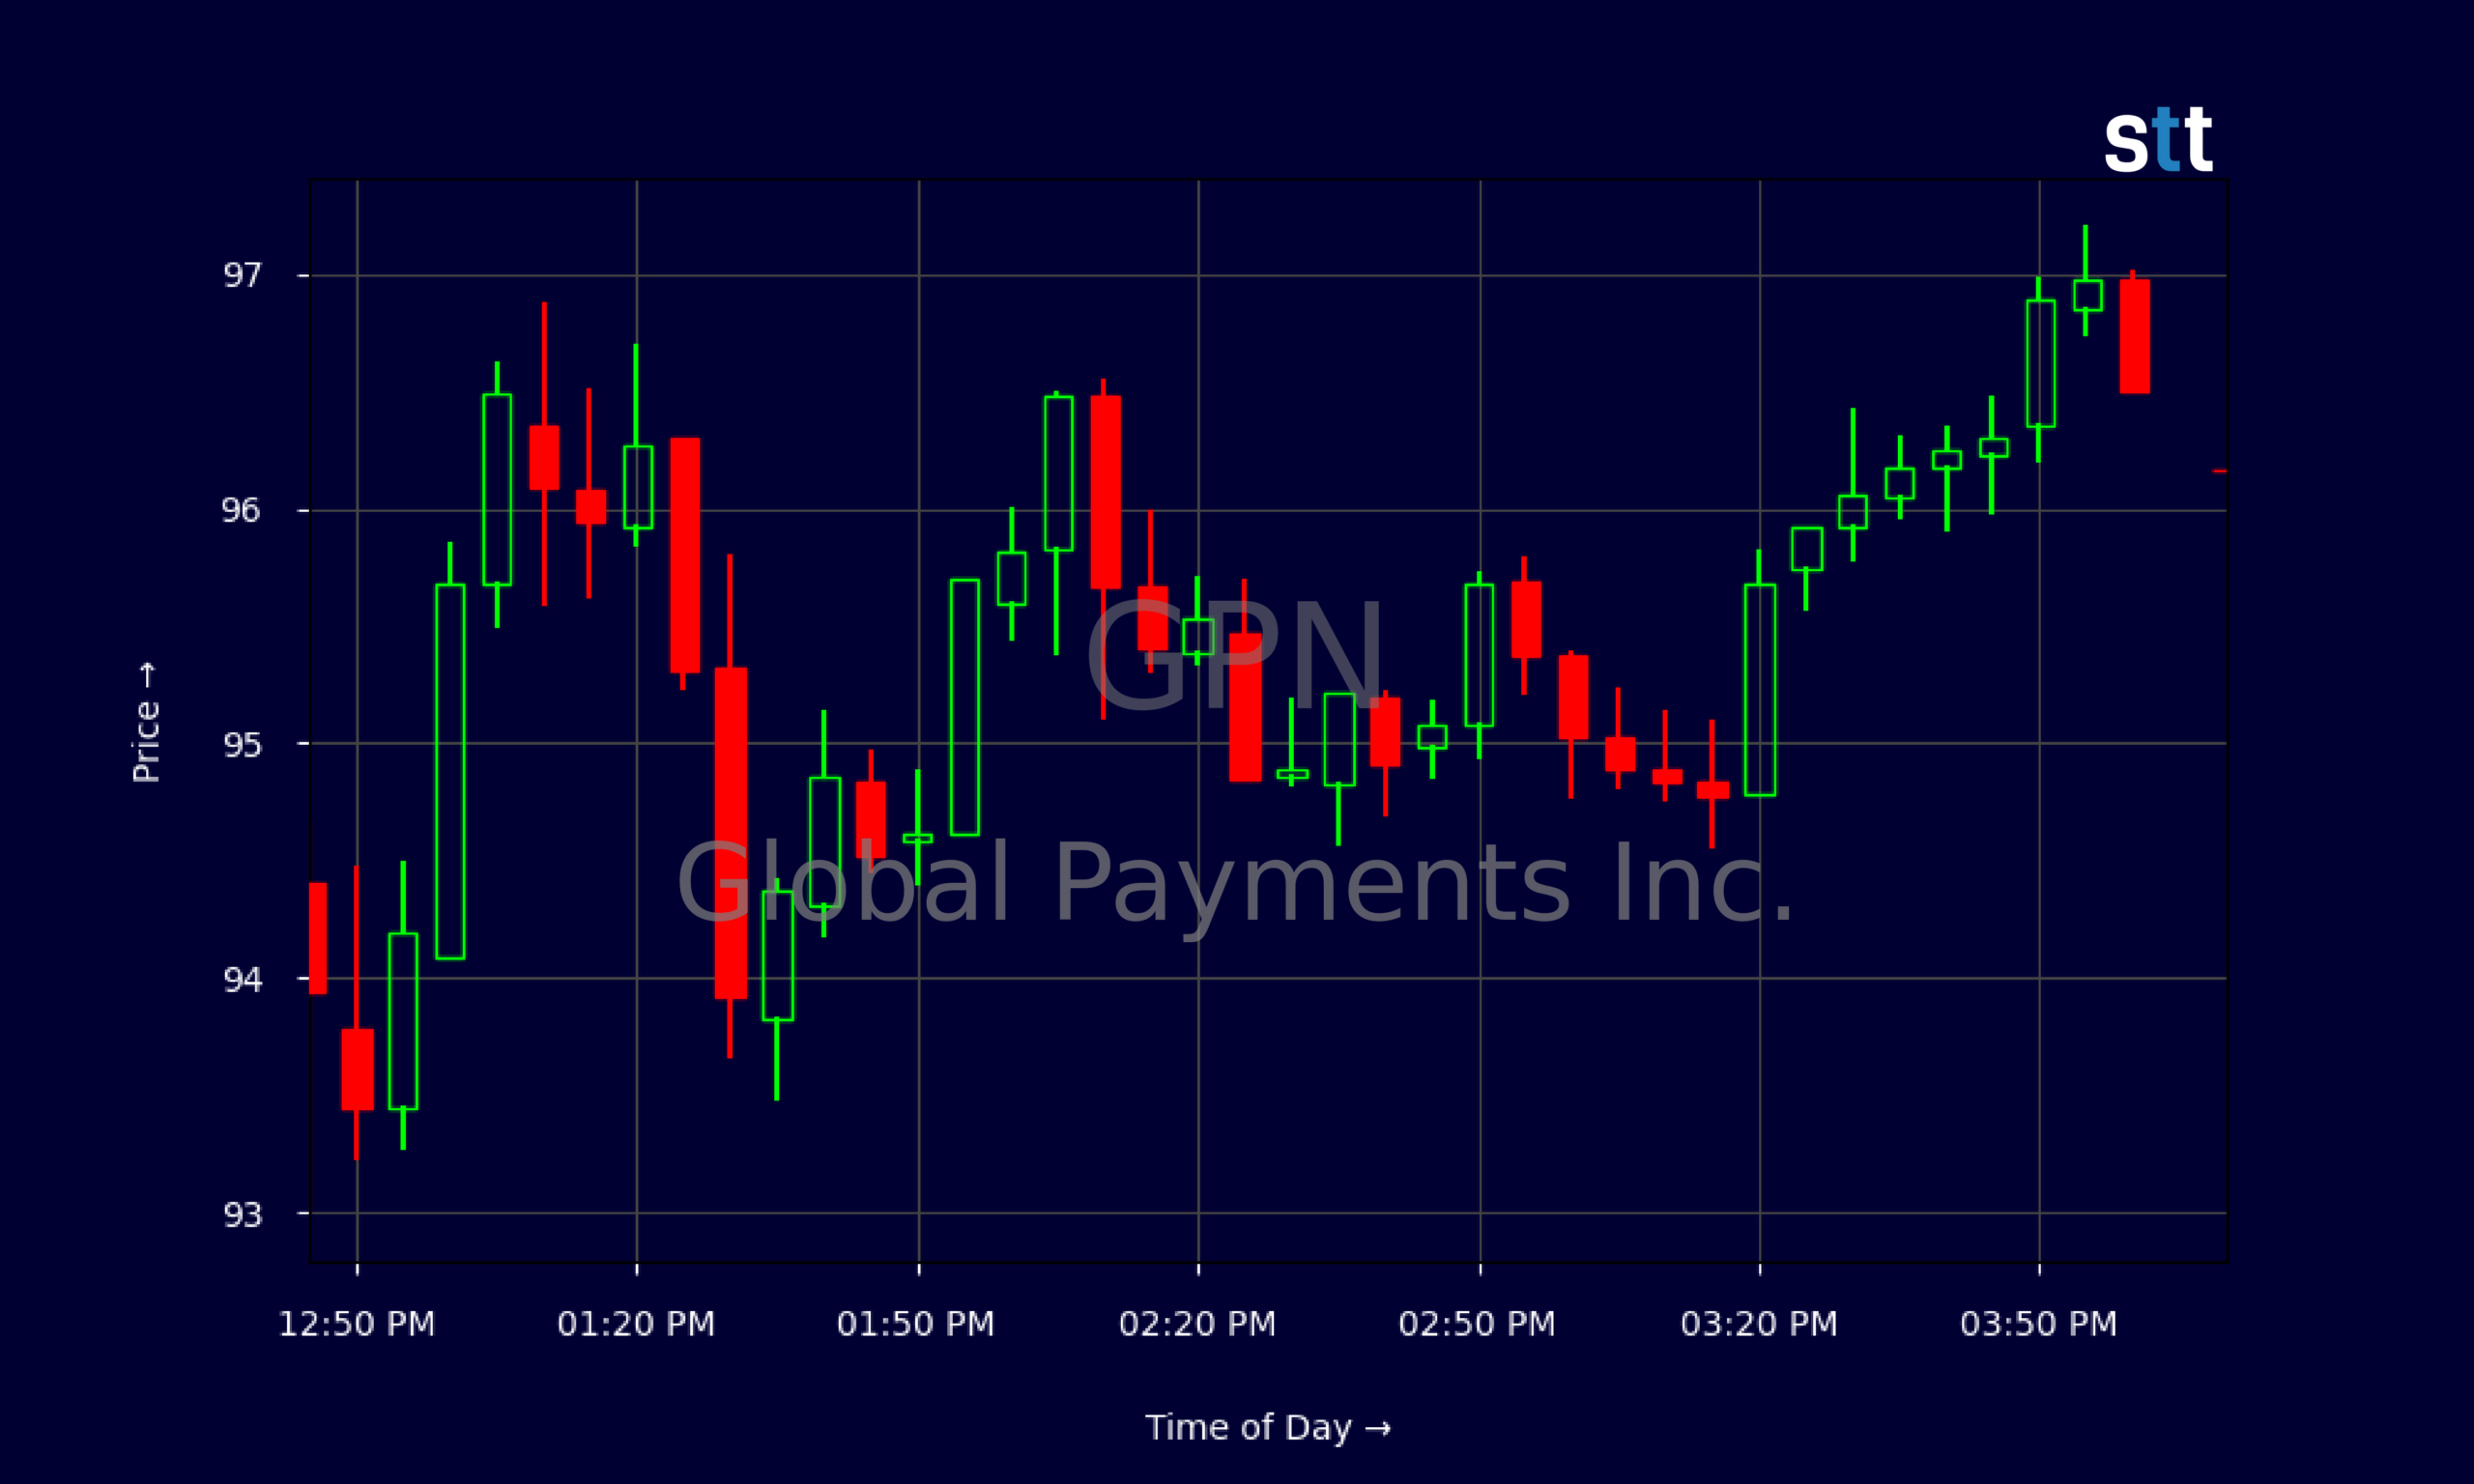Click the 97 price axis label
The width and height of the screenshot is (2474, 1484).
242,275
